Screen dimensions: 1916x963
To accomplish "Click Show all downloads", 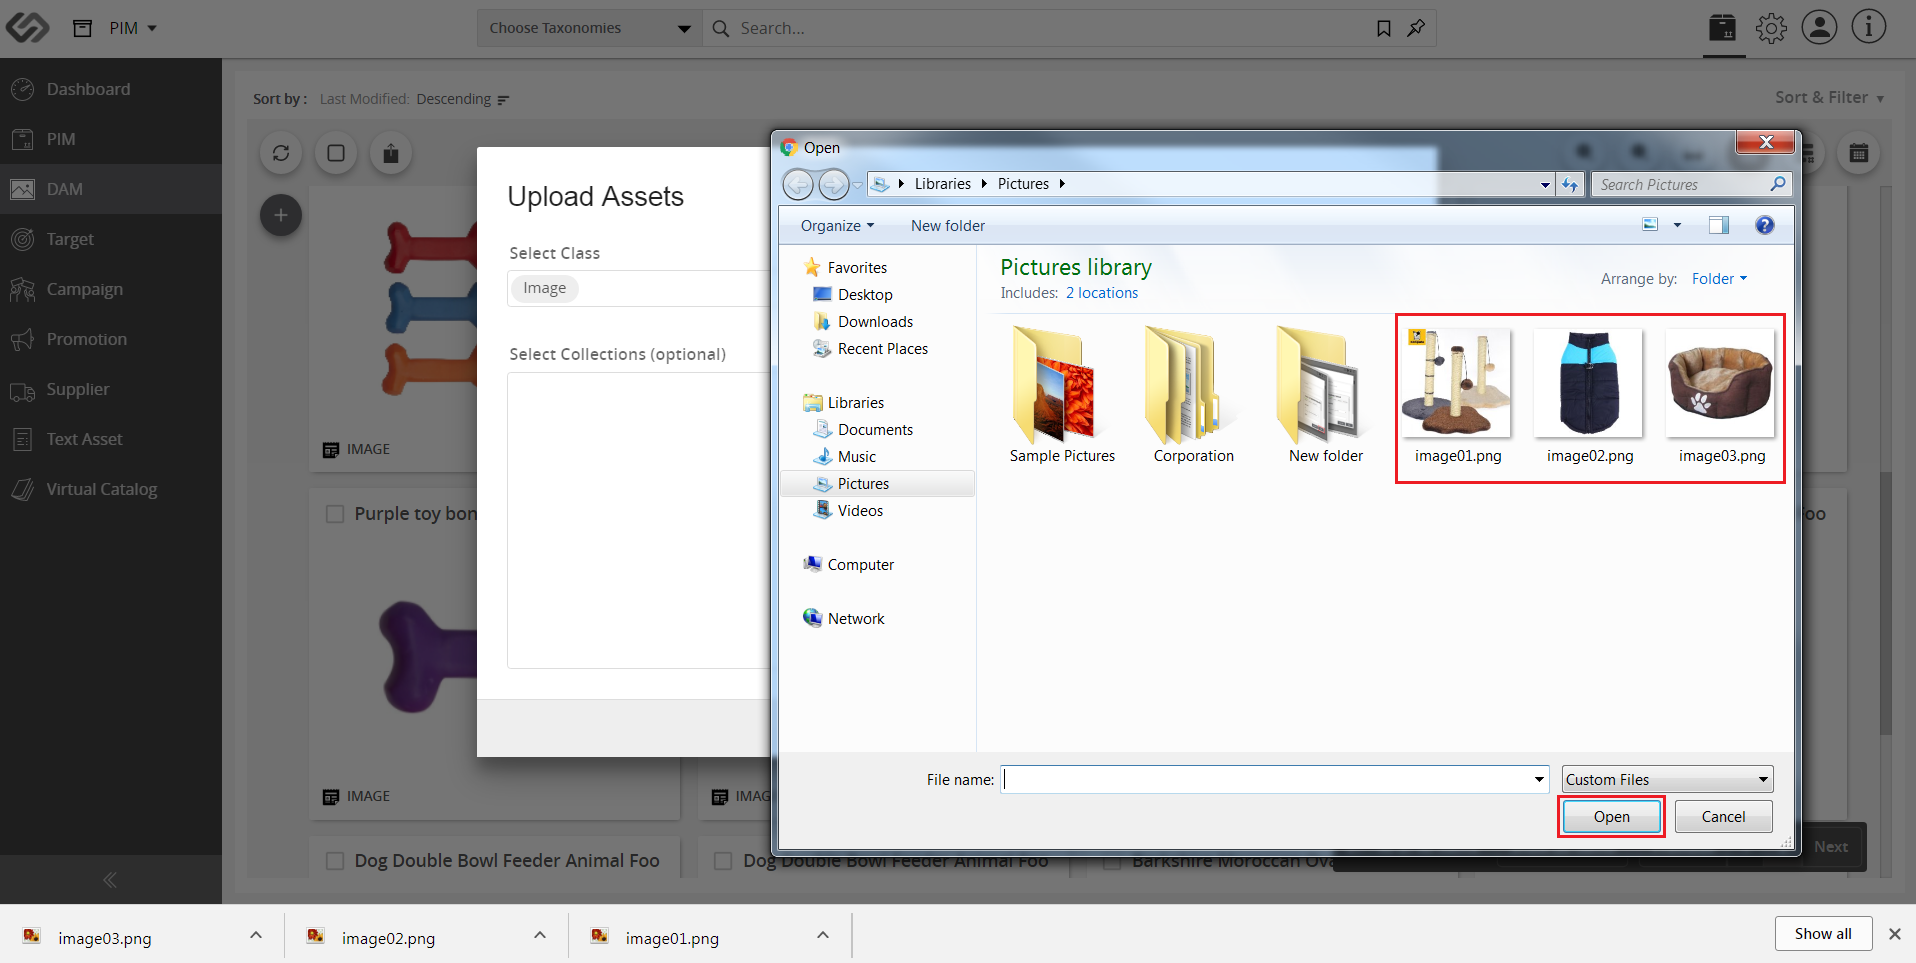I will coord(1823,934).
